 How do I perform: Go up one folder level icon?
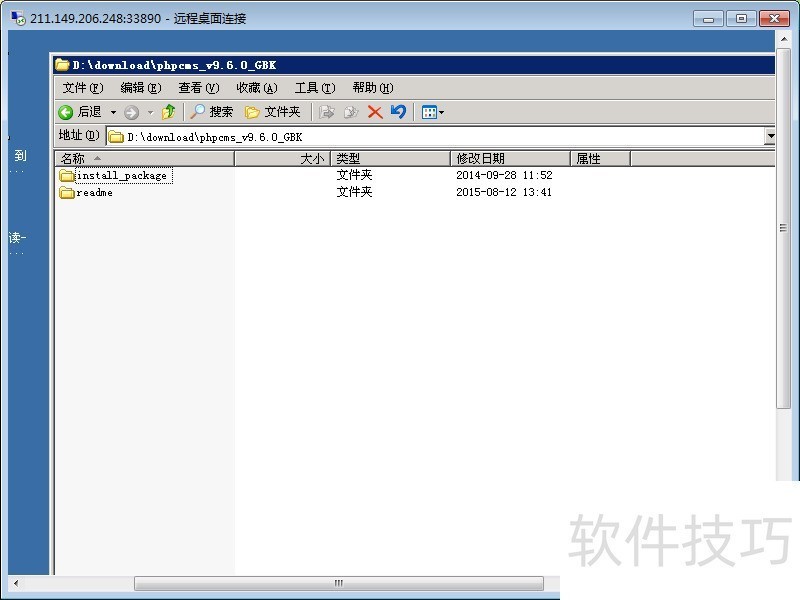coord(168,112)
